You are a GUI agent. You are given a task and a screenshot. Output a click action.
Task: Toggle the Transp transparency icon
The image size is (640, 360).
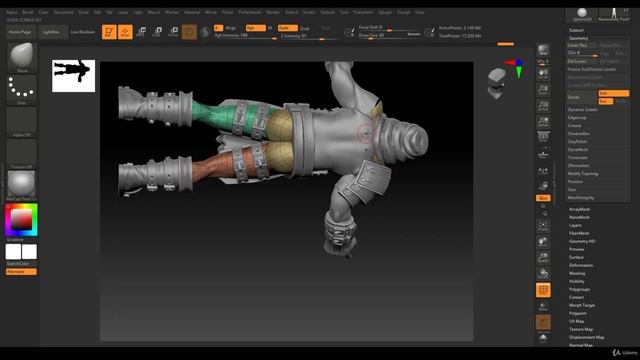point(543,306)
